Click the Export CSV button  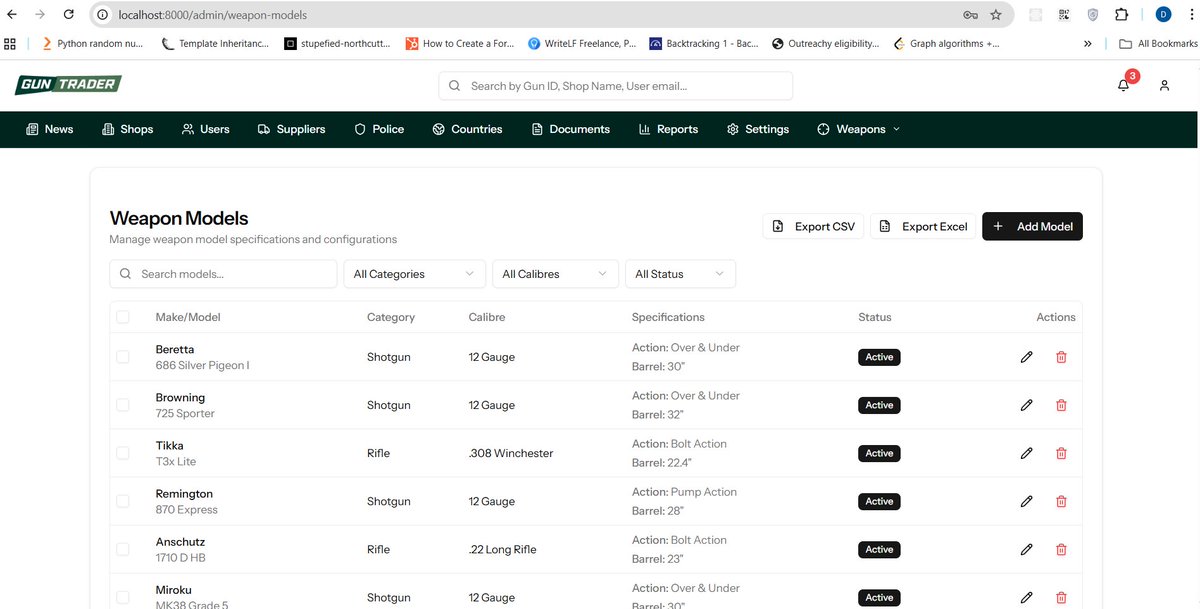pos(814,226)
